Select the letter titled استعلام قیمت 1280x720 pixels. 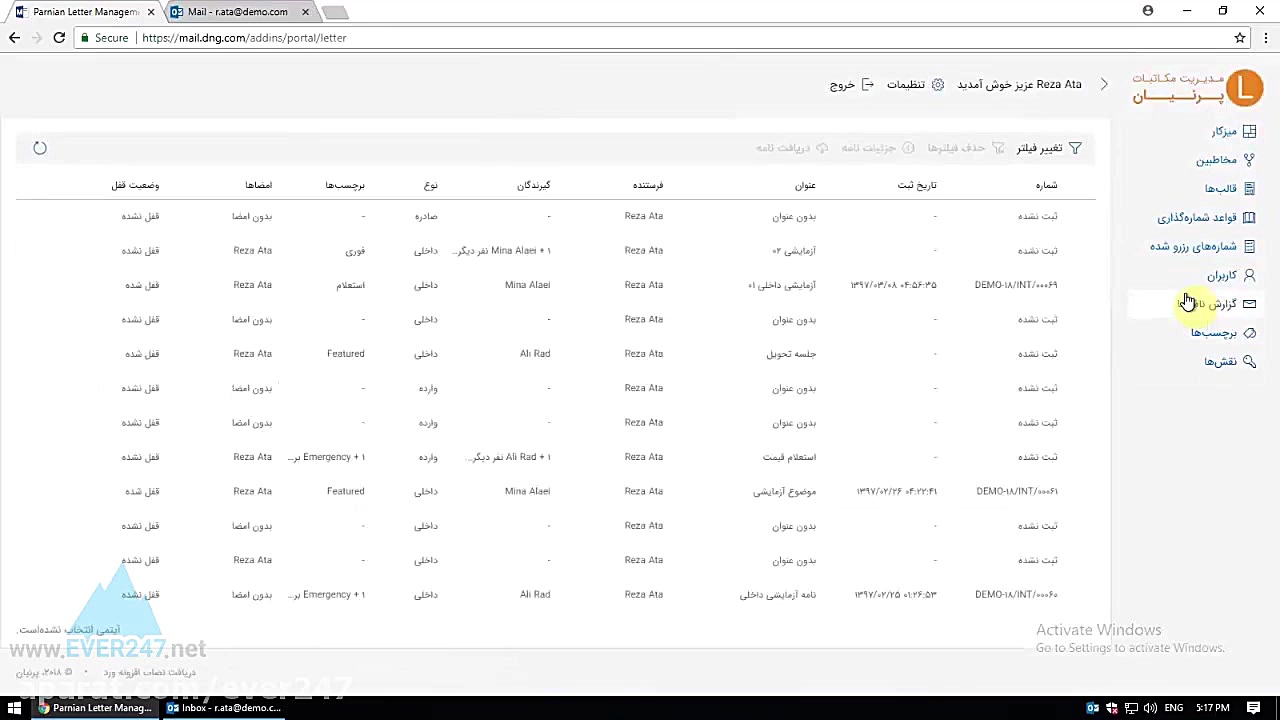(790, 457)
